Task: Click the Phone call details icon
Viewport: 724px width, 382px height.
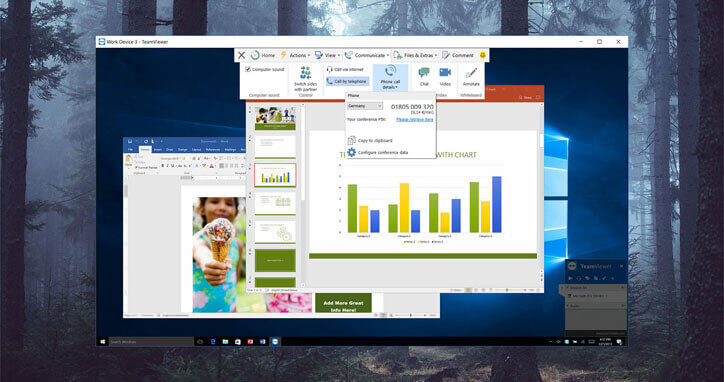Action: coord(390,71)
